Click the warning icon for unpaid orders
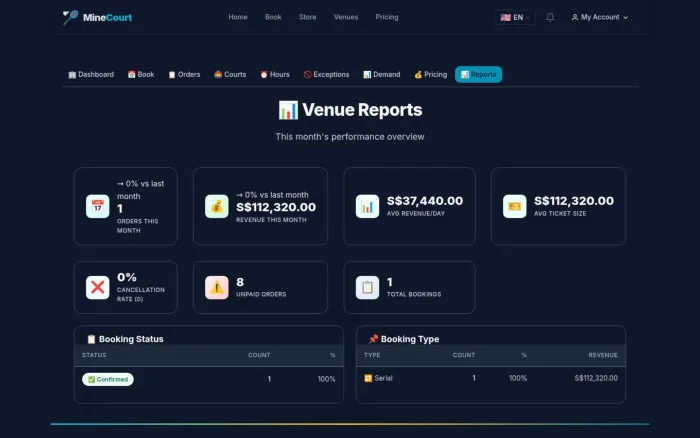Viewport: 700px width, 438px height. coord(217,288)
